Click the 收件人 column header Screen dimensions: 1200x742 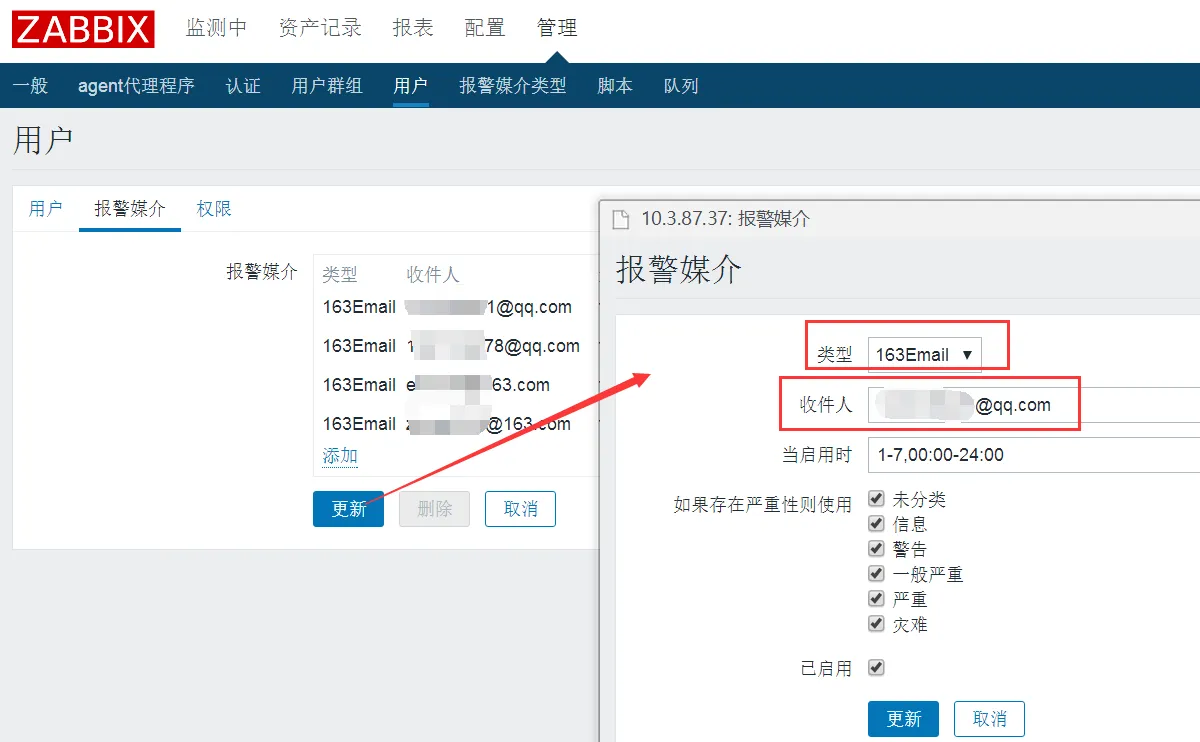tap(433, 274)
